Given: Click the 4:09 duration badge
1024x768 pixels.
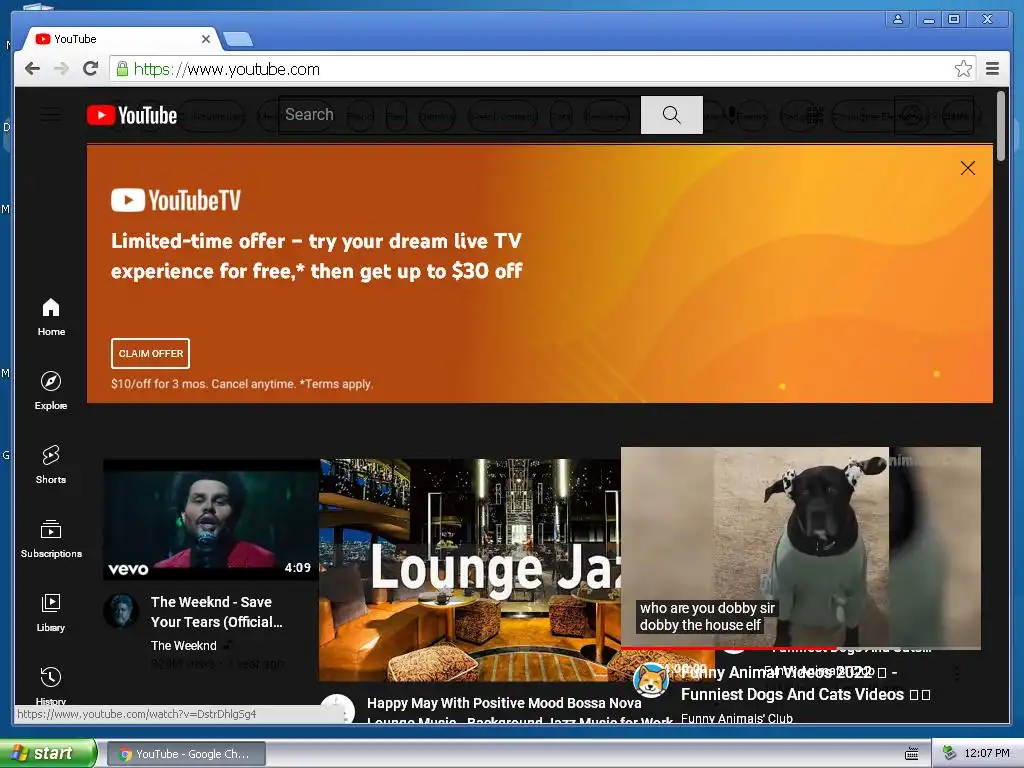Looking at the screenshot, I should (298, 568).
